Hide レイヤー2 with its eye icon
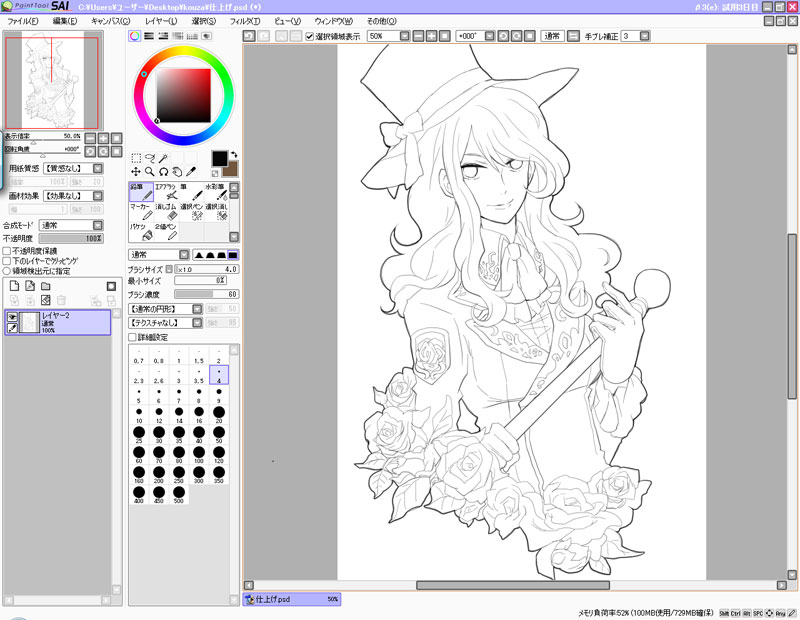800x620 pixels. (12, 317)
